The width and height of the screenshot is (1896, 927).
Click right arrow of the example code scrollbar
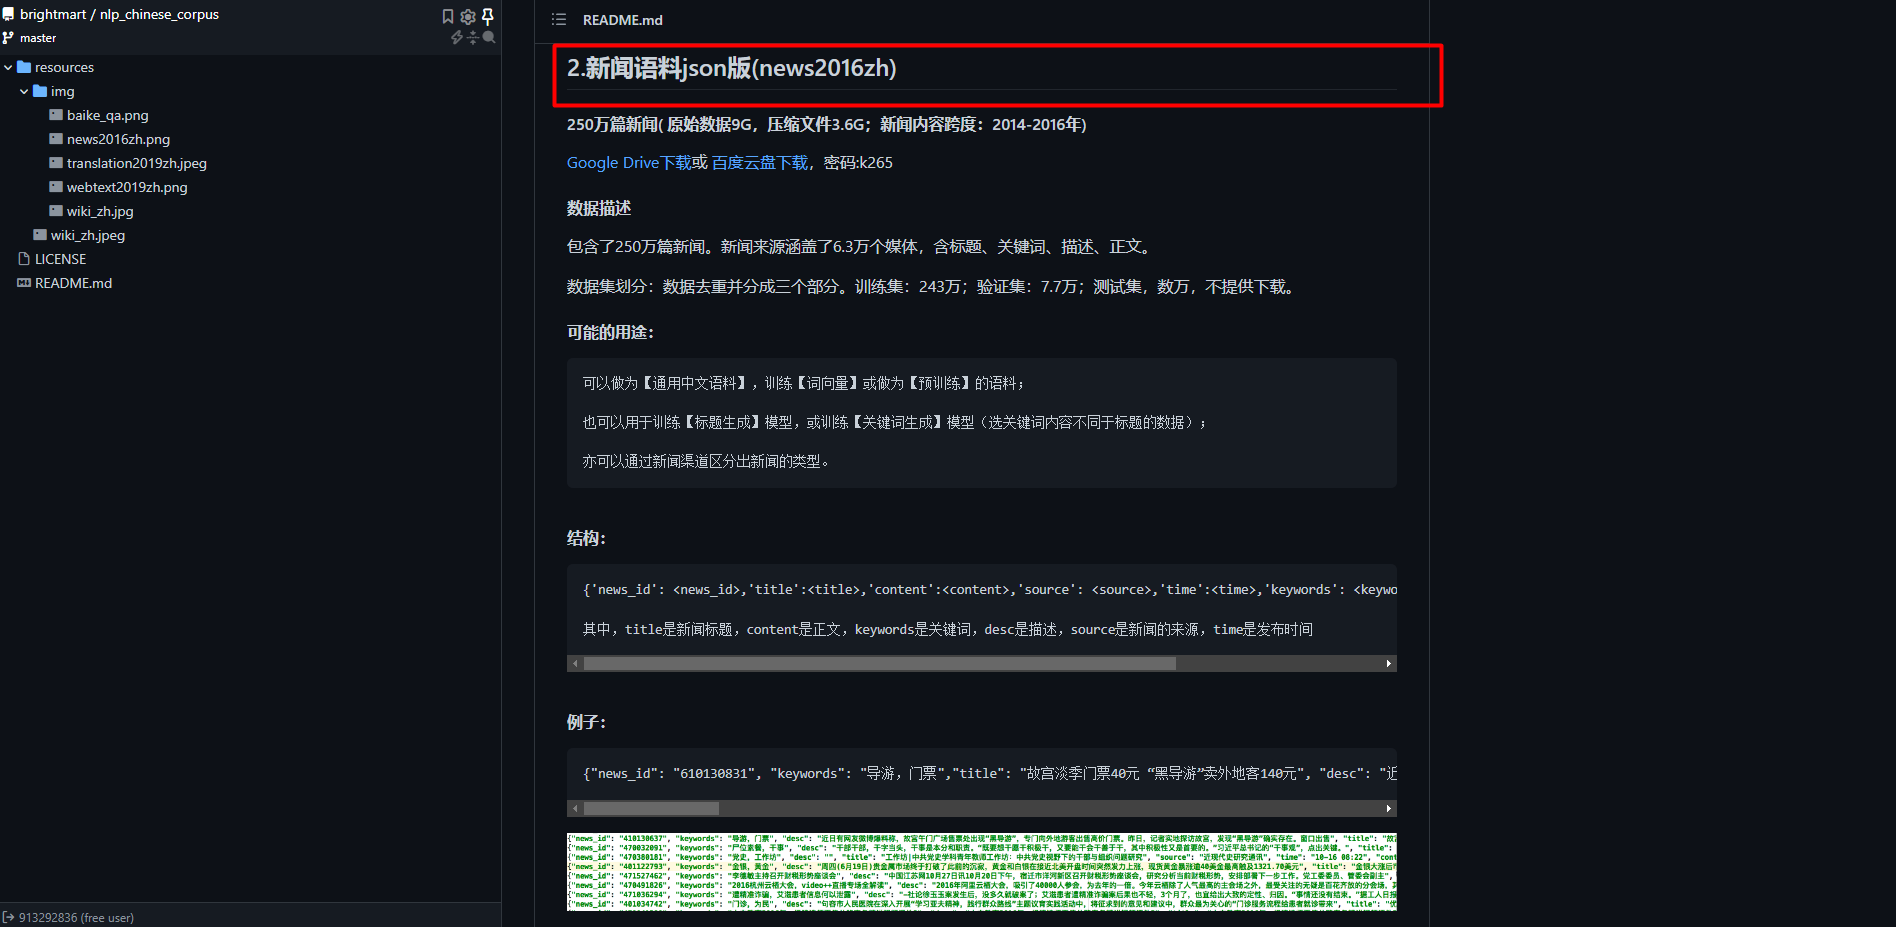click(1389, 809)
